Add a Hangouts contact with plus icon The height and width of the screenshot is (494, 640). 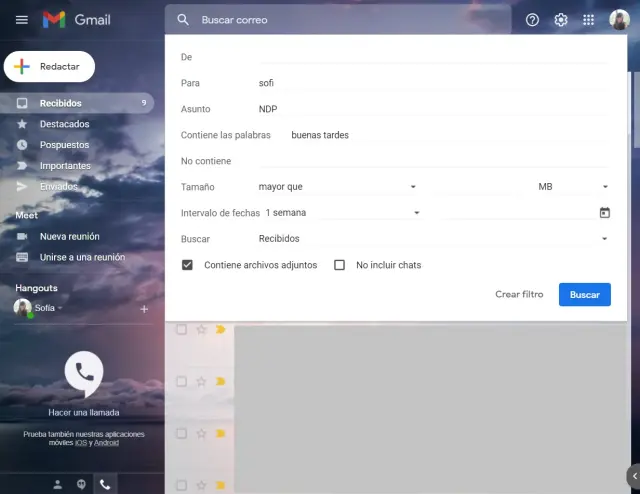point(144,309)
